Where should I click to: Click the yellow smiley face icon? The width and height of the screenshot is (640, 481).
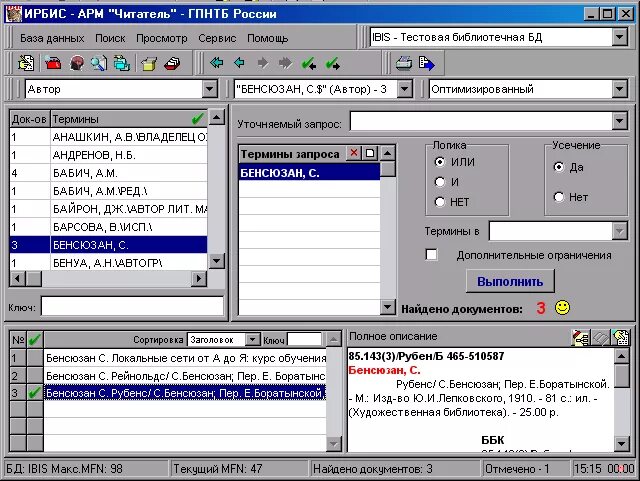pyautogui.click(x=562, y=307)
